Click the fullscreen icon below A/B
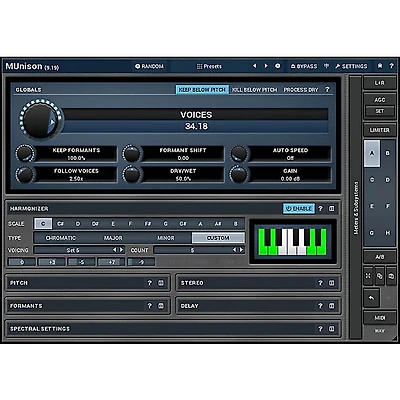 pos(368,276)
